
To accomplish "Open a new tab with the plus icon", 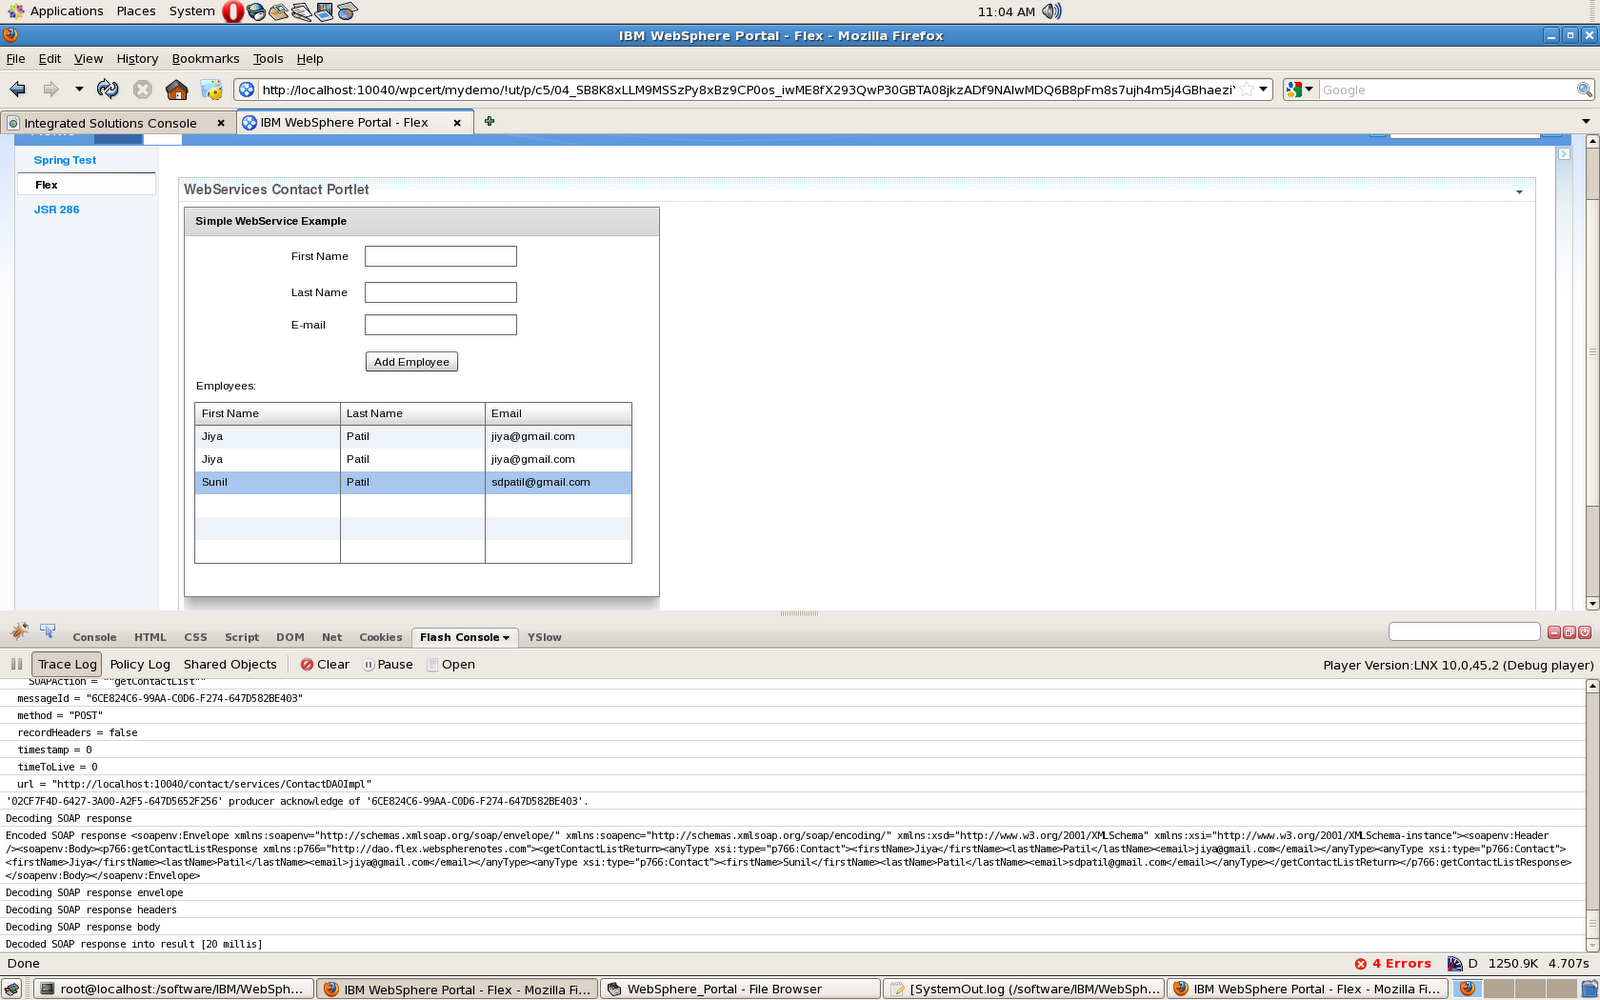I will 489,121.
